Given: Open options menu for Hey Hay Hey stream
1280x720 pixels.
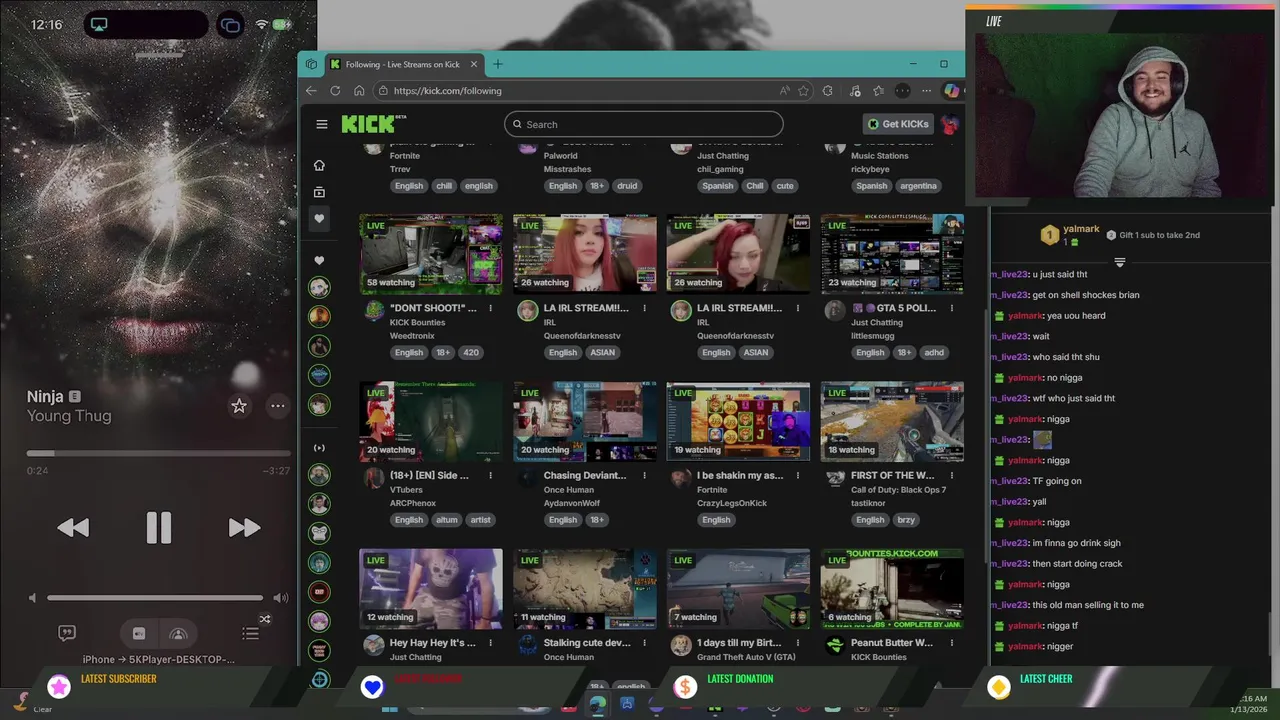Looking at the screenshot, I should point(490,642).
